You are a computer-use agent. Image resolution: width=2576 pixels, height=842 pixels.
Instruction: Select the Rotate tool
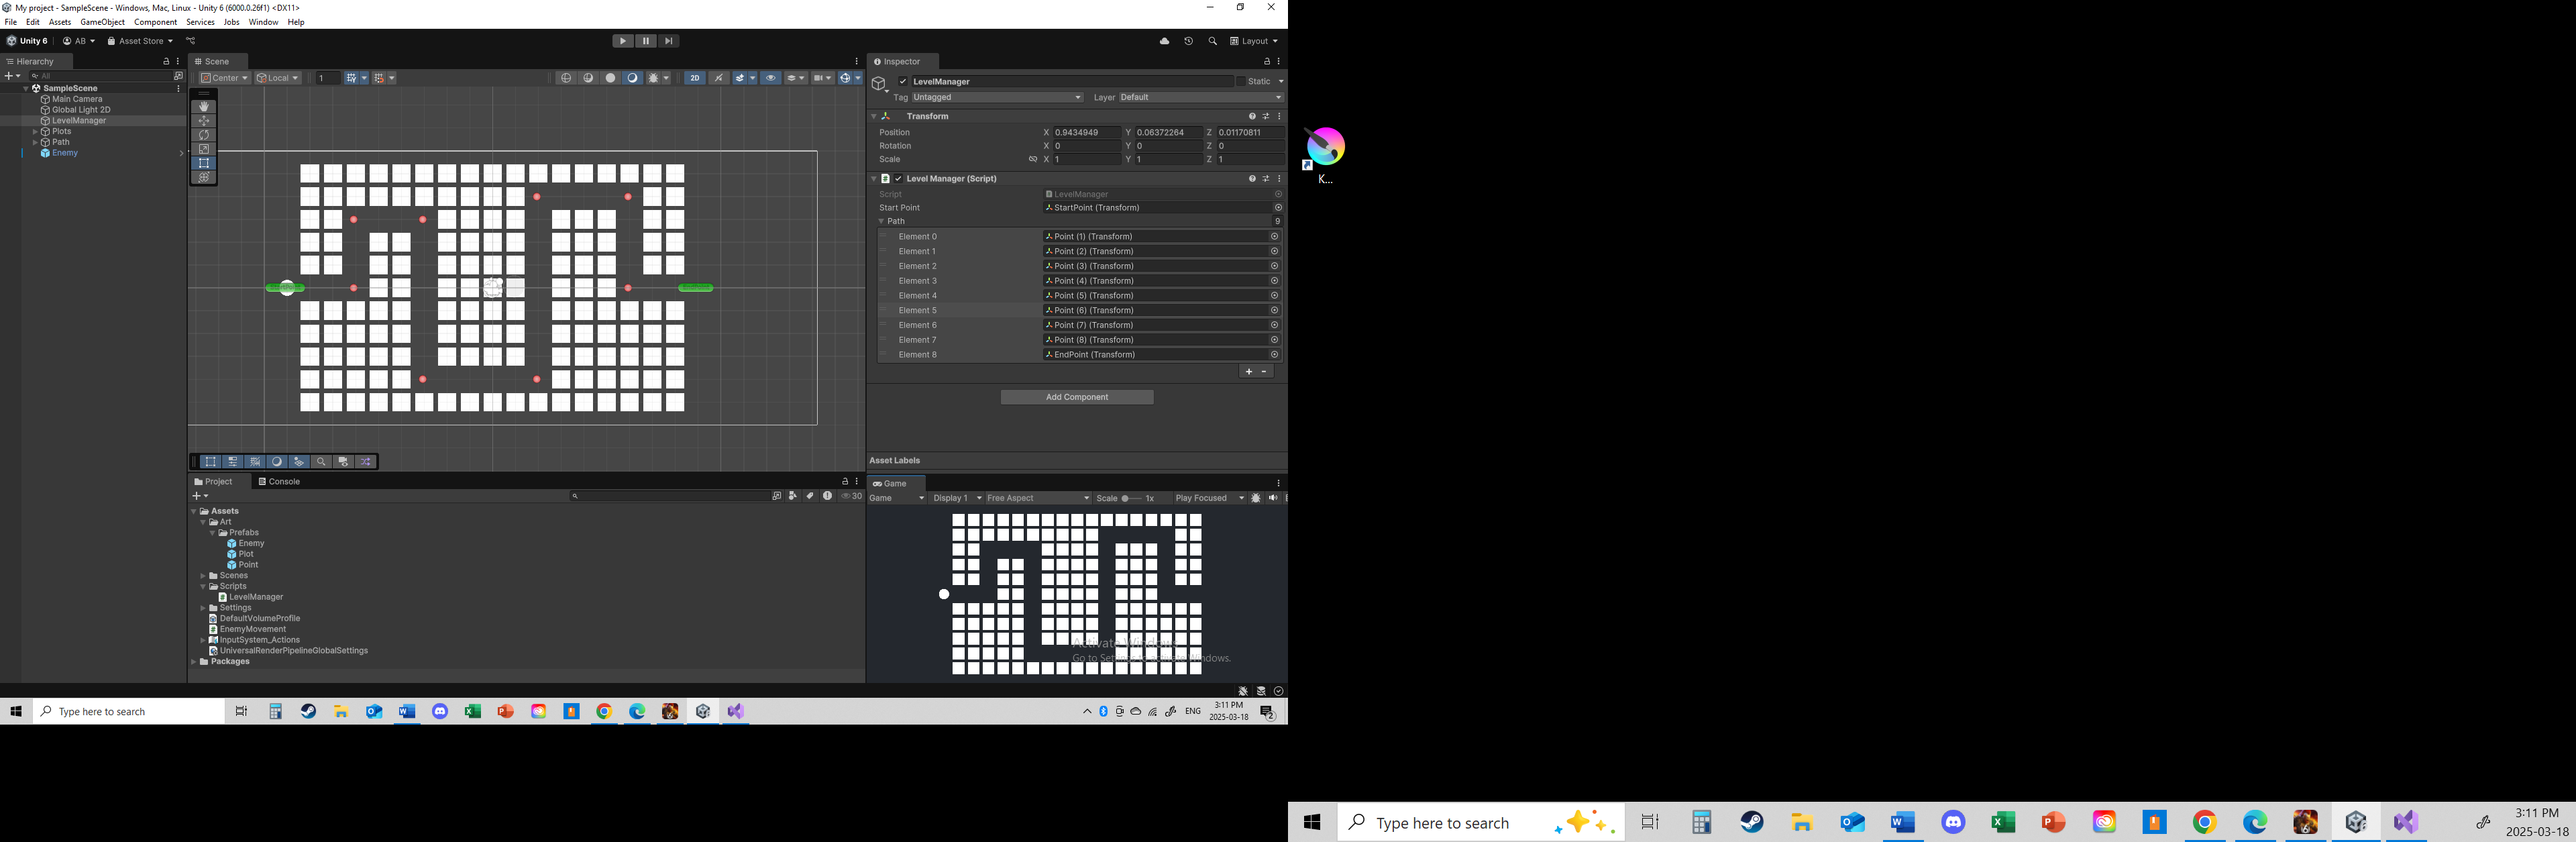[204, 135]
